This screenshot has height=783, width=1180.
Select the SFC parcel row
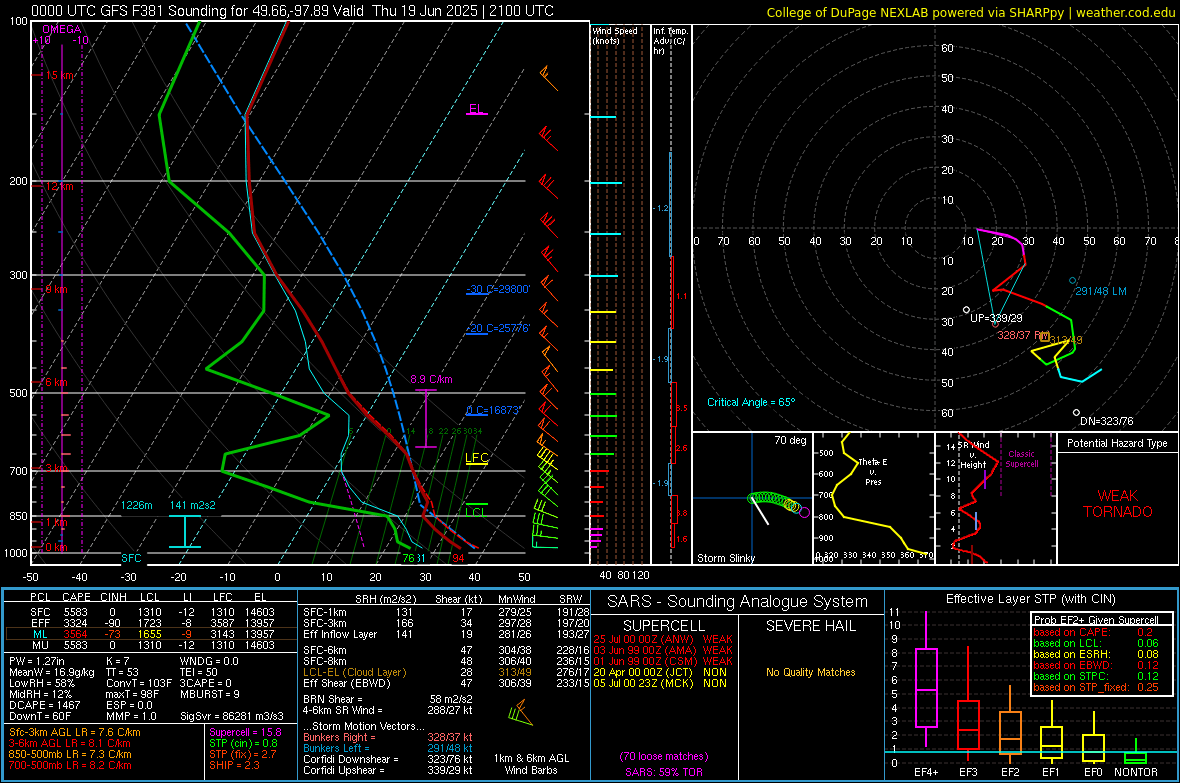click(x=151, y=613)
